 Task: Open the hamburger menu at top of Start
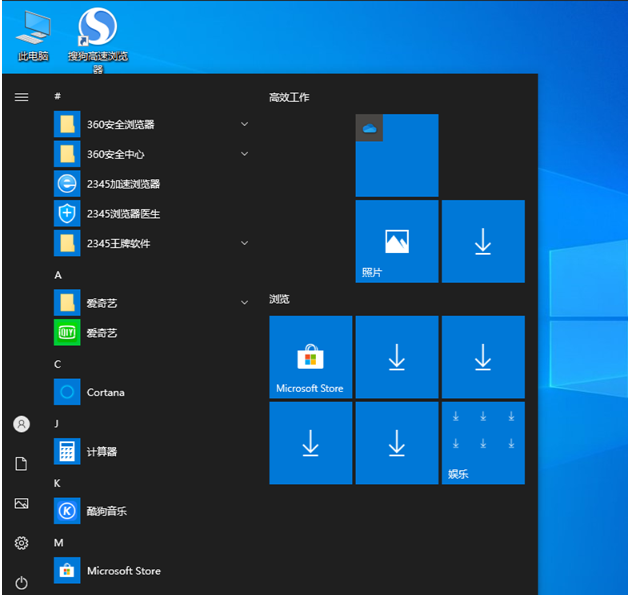(21, 97)
